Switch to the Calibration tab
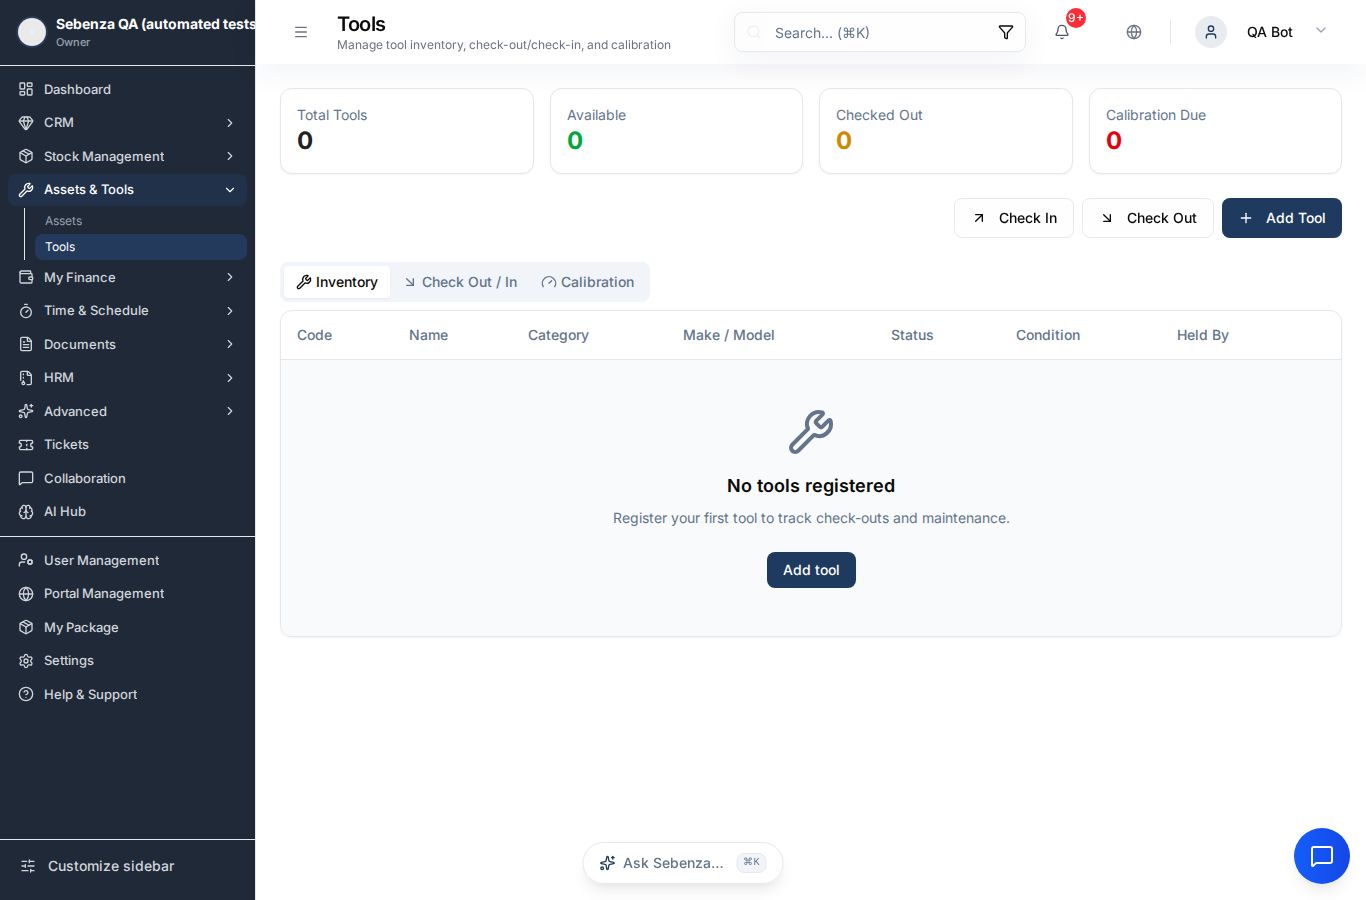The image size is (1366, 900). 588,282
